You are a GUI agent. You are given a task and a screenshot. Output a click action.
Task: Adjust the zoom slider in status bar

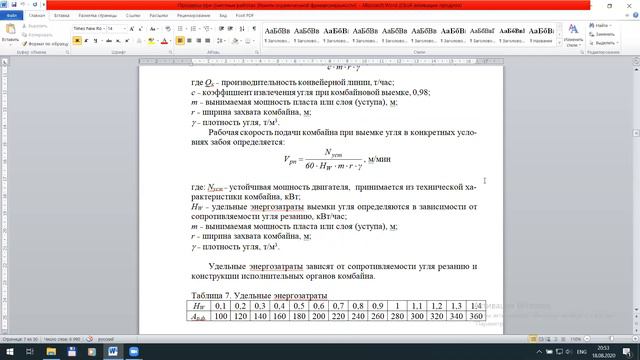coord(611,339)
